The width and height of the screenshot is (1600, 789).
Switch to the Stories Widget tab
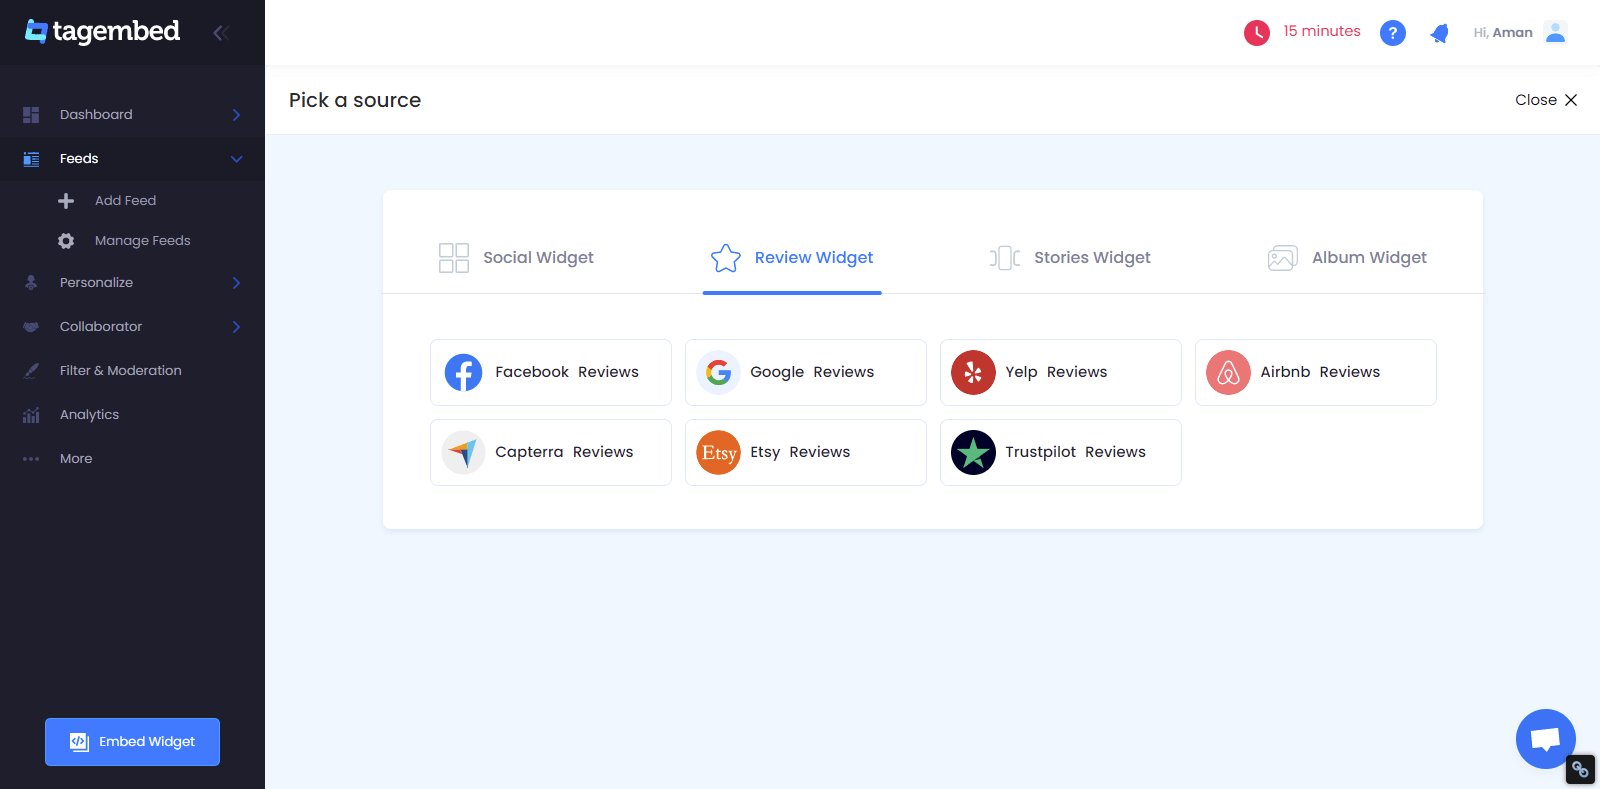1070,258
